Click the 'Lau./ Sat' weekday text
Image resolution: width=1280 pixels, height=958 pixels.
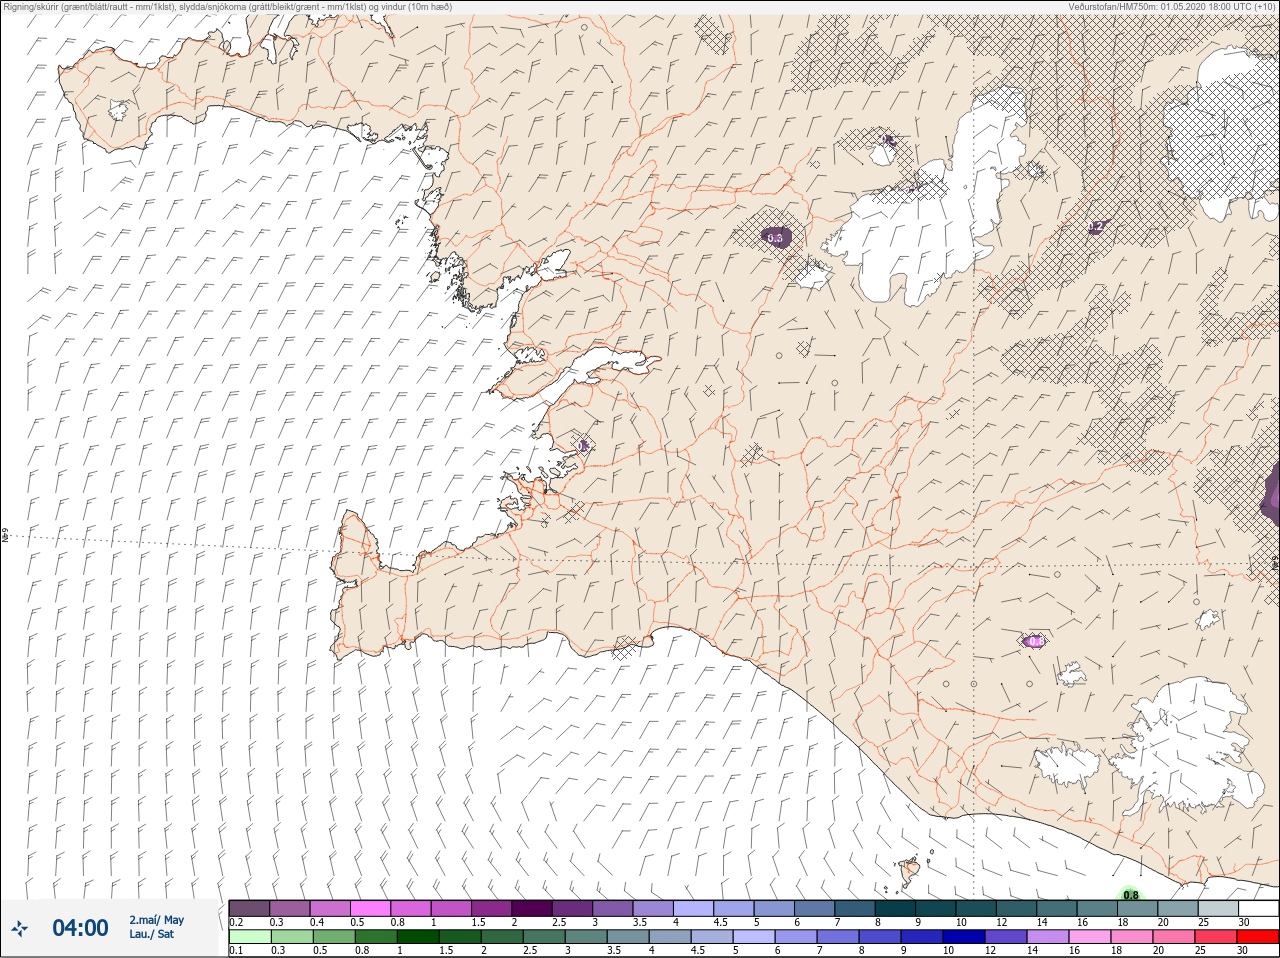coord(151,934)
